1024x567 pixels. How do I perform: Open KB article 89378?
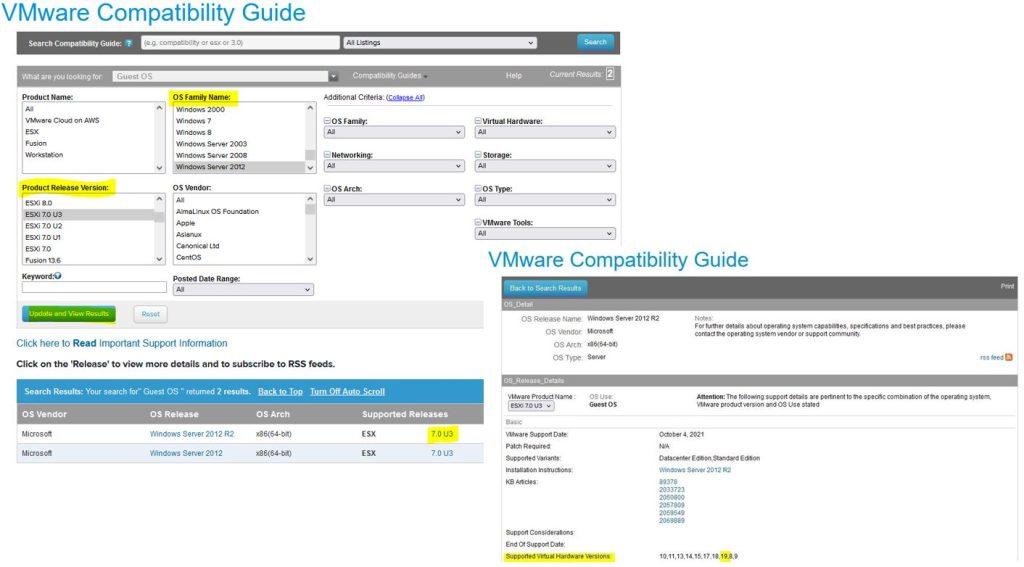pos(668,482)
